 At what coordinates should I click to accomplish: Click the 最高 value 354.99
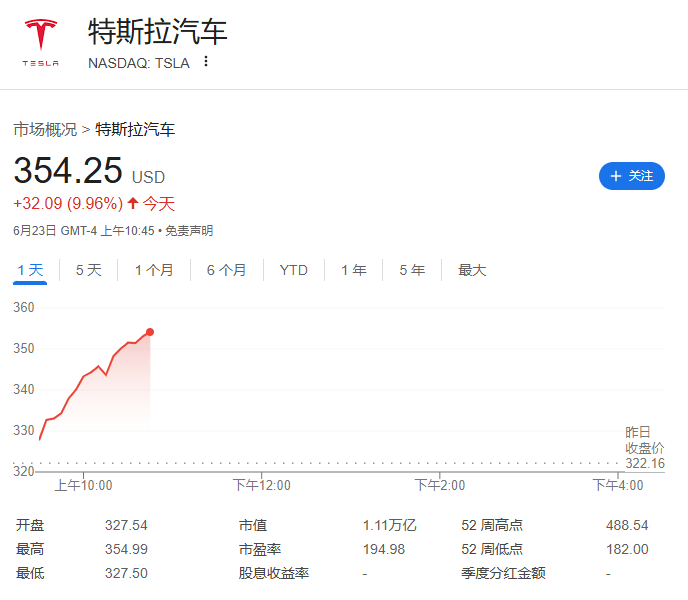[126, 550]
